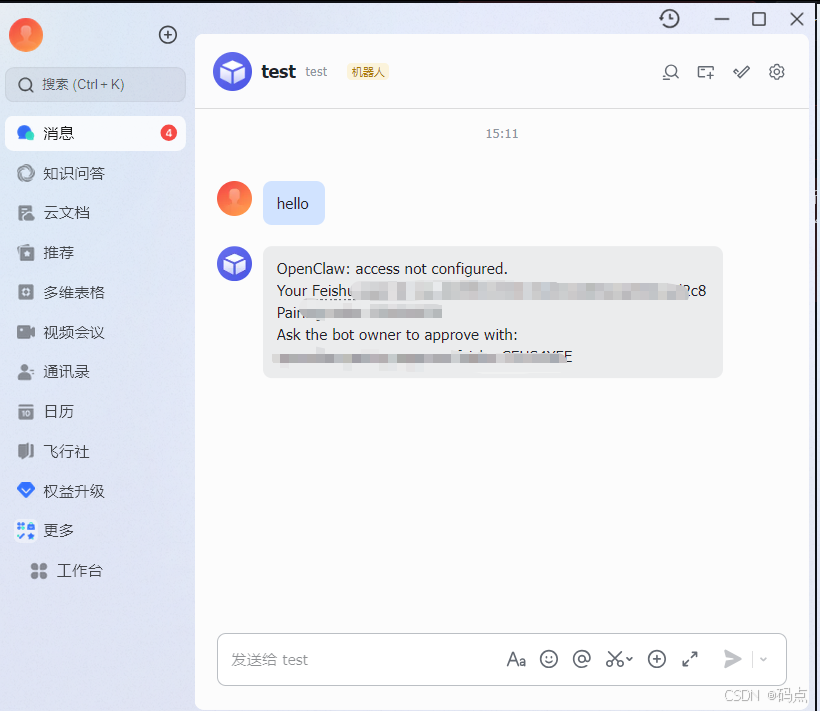The image size is (820, 711).
Task: Open 通讯录 contacts
Action: pyautogui.click(x=95, y=372)
